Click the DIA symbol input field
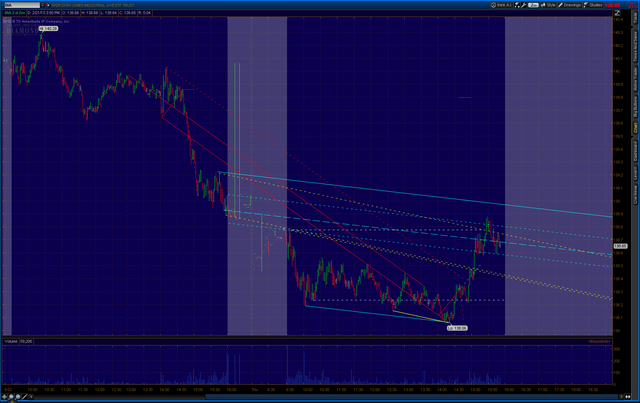Image resolution: width=640 pixels, height=403 pixels. (x=22, y=5)
